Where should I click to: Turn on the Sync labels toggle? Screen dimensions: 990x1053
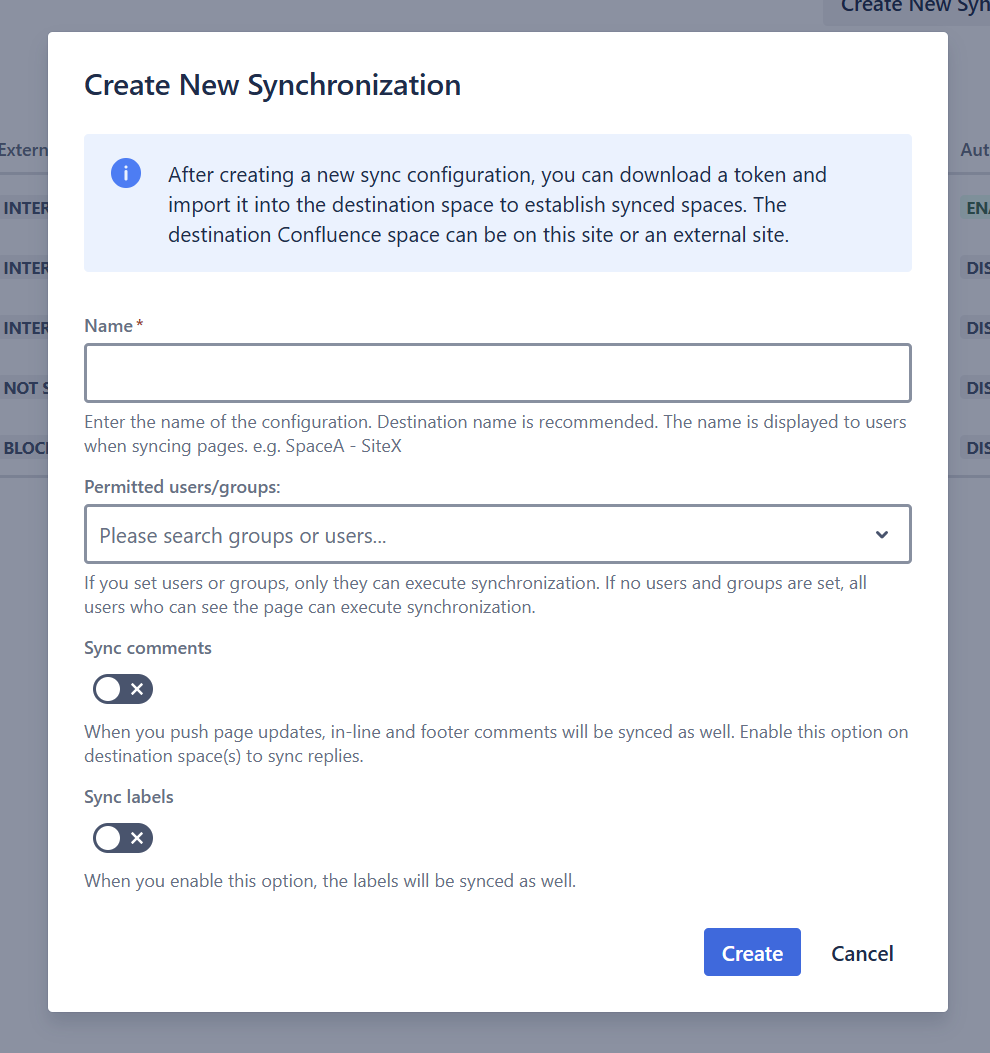tap(123, 838)
